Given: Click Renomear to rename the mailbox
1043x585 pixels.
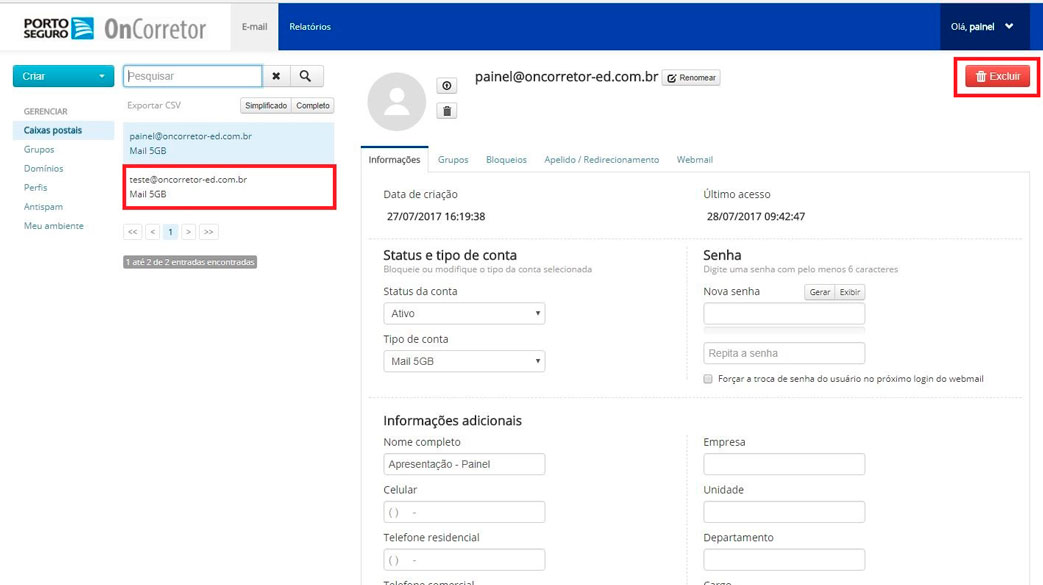Looking at the screenshot, I should (691, 78).
